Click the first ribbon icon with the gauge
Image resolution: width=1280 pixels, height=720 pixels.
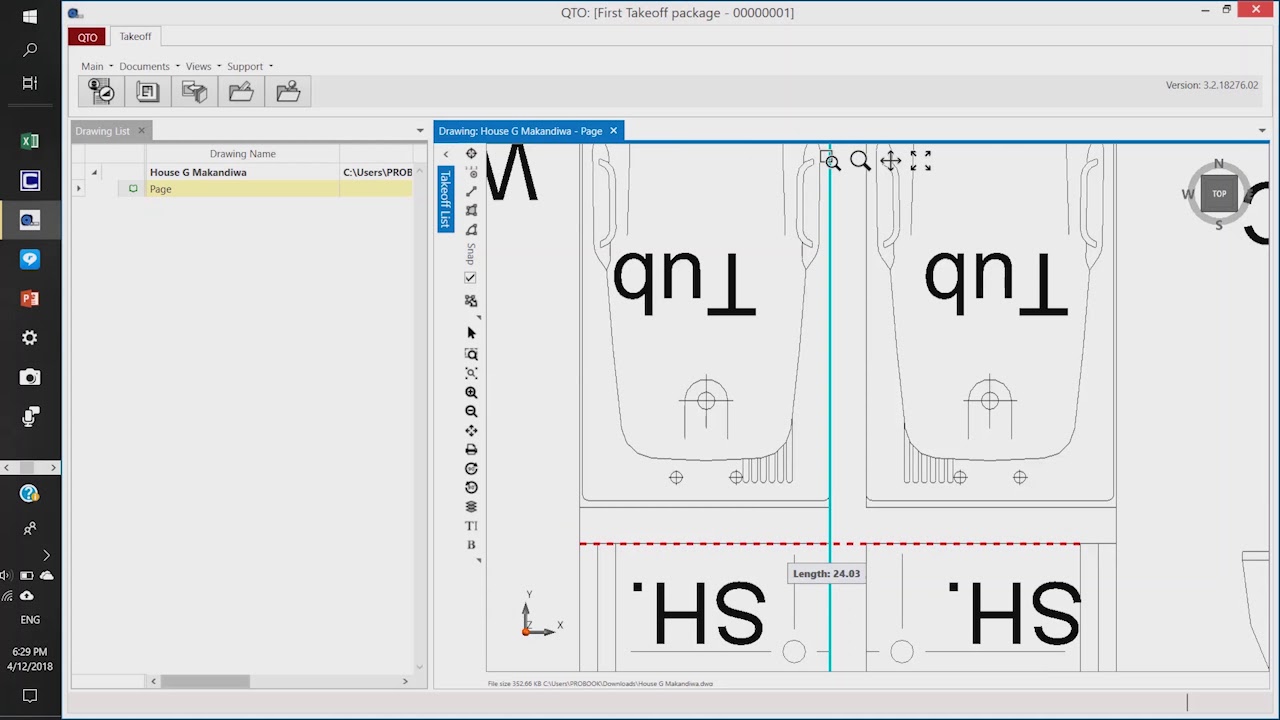(102, 92)
